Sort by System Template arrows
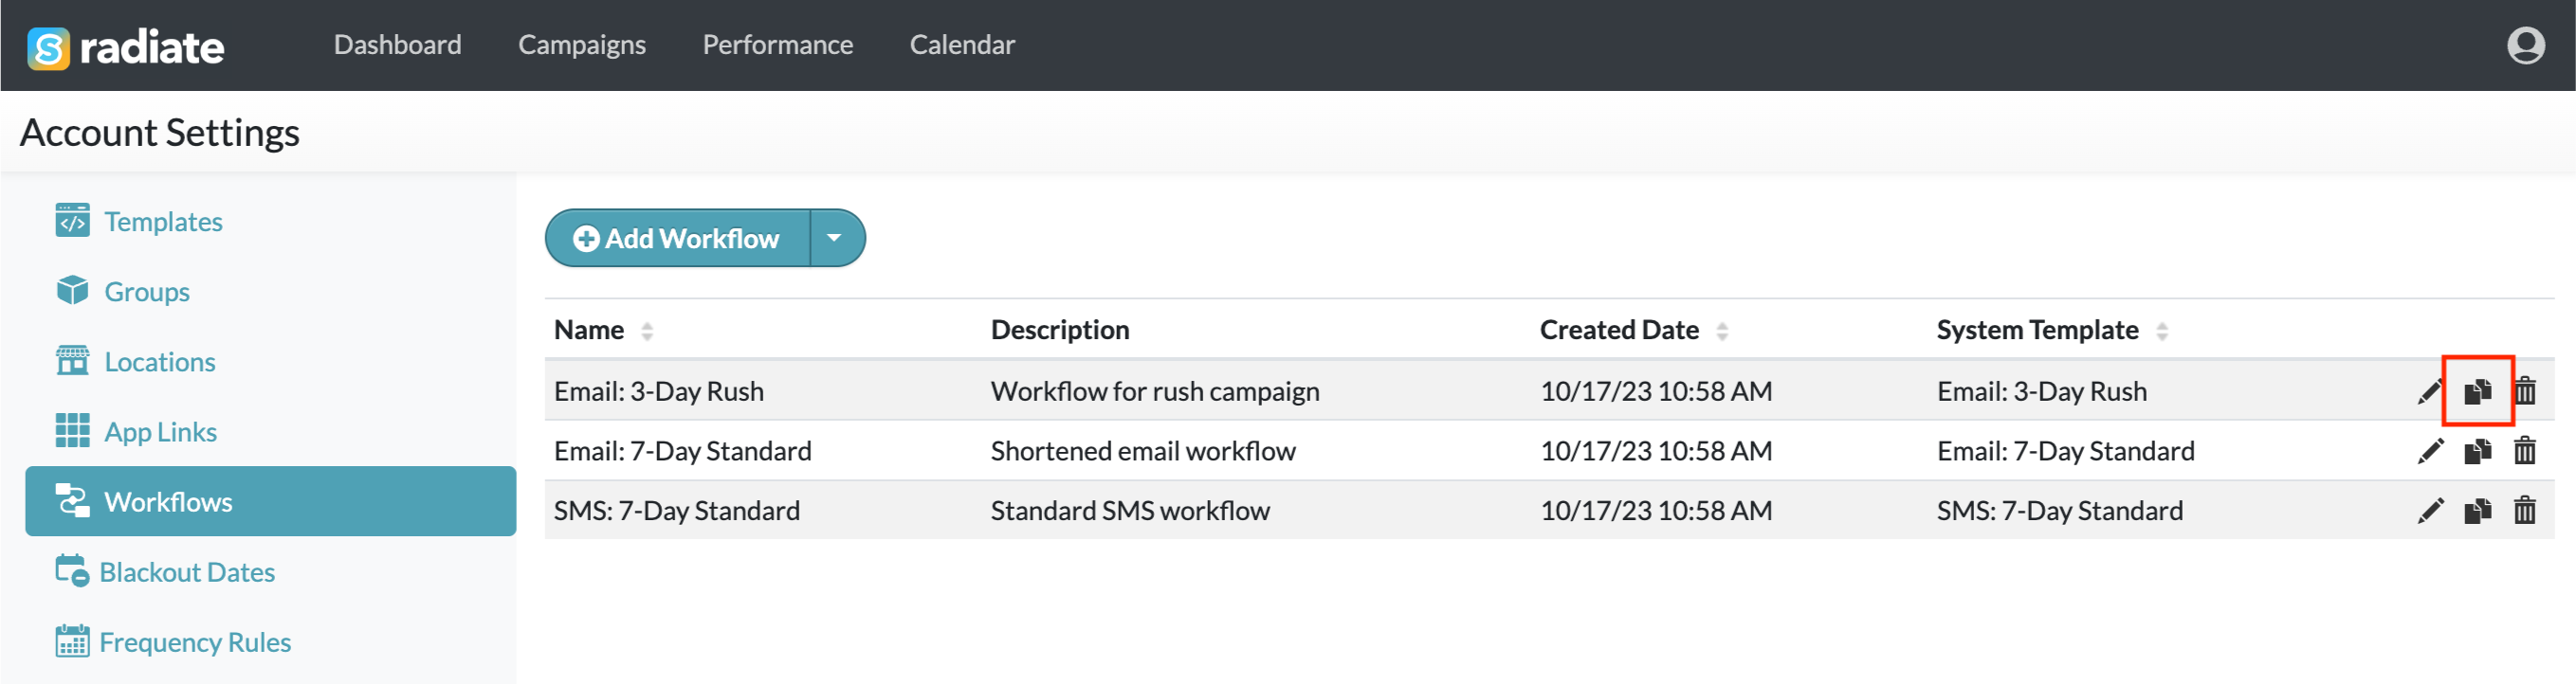2576x685 pixels. click(x=2161, y=331)
